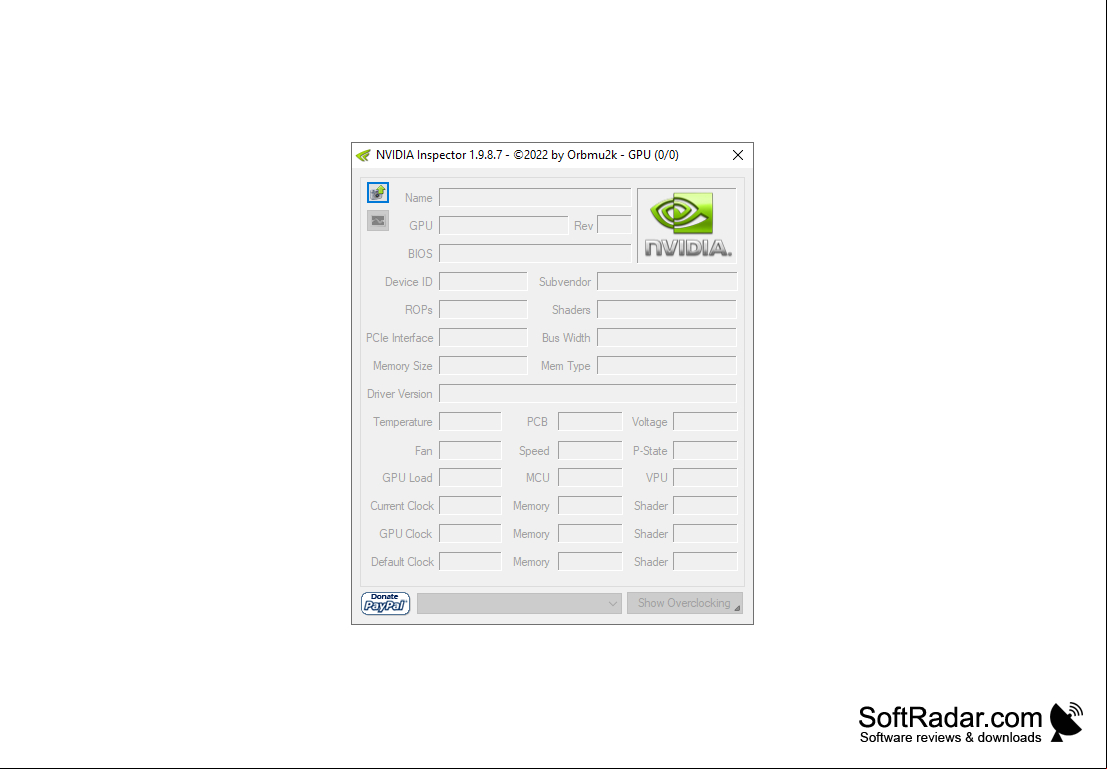Click the GPU Clock field
This screenshot has height=769, width=1107.
point(470,534)
